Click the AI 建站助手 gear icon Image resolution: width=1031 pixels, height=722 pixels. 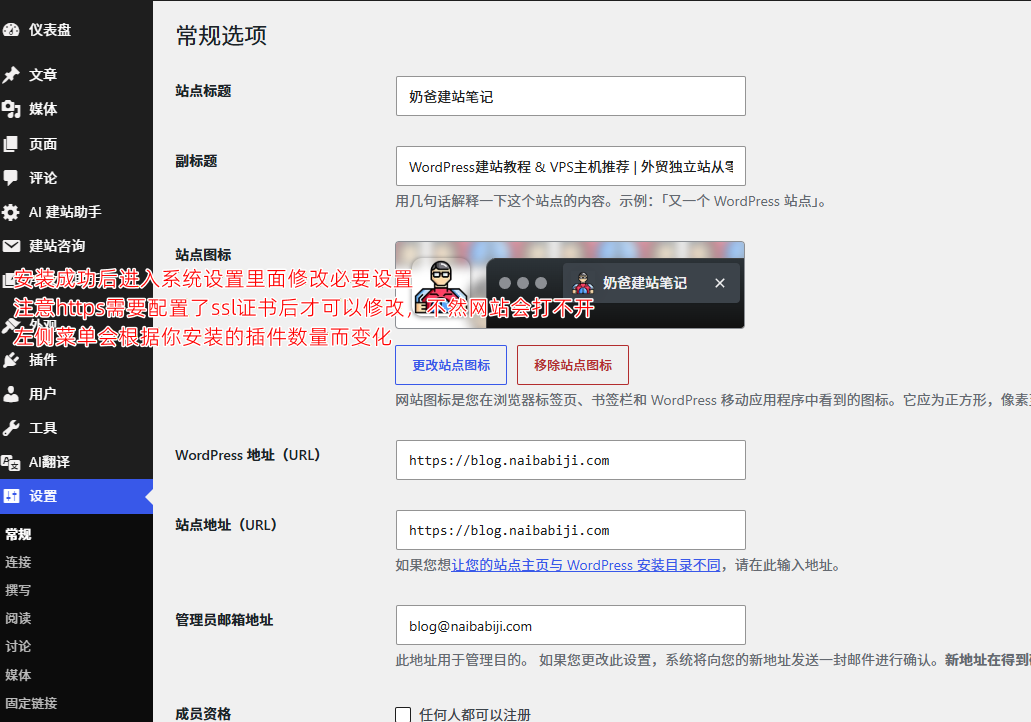pos(11,212)
